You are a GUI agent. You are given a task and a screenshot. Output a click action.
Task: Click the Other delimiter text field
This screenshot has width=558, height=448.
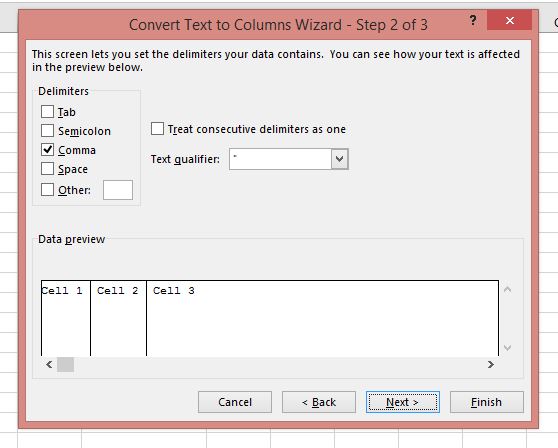click(118, 190)
